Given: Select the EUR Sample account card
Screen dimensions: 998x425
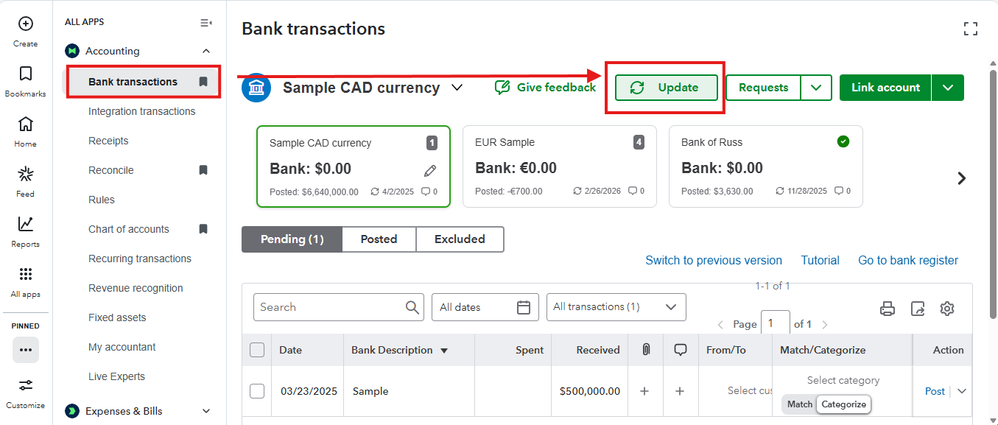Looking at the screenshot, I should coord(560,166).
